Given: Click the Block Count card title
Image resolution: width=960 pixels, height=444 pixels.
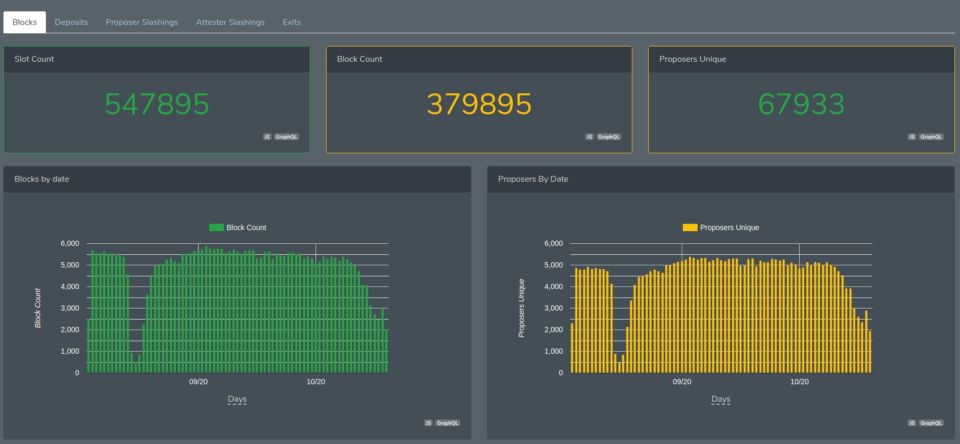Looking at the screenshot, I should tap(359, 59).
